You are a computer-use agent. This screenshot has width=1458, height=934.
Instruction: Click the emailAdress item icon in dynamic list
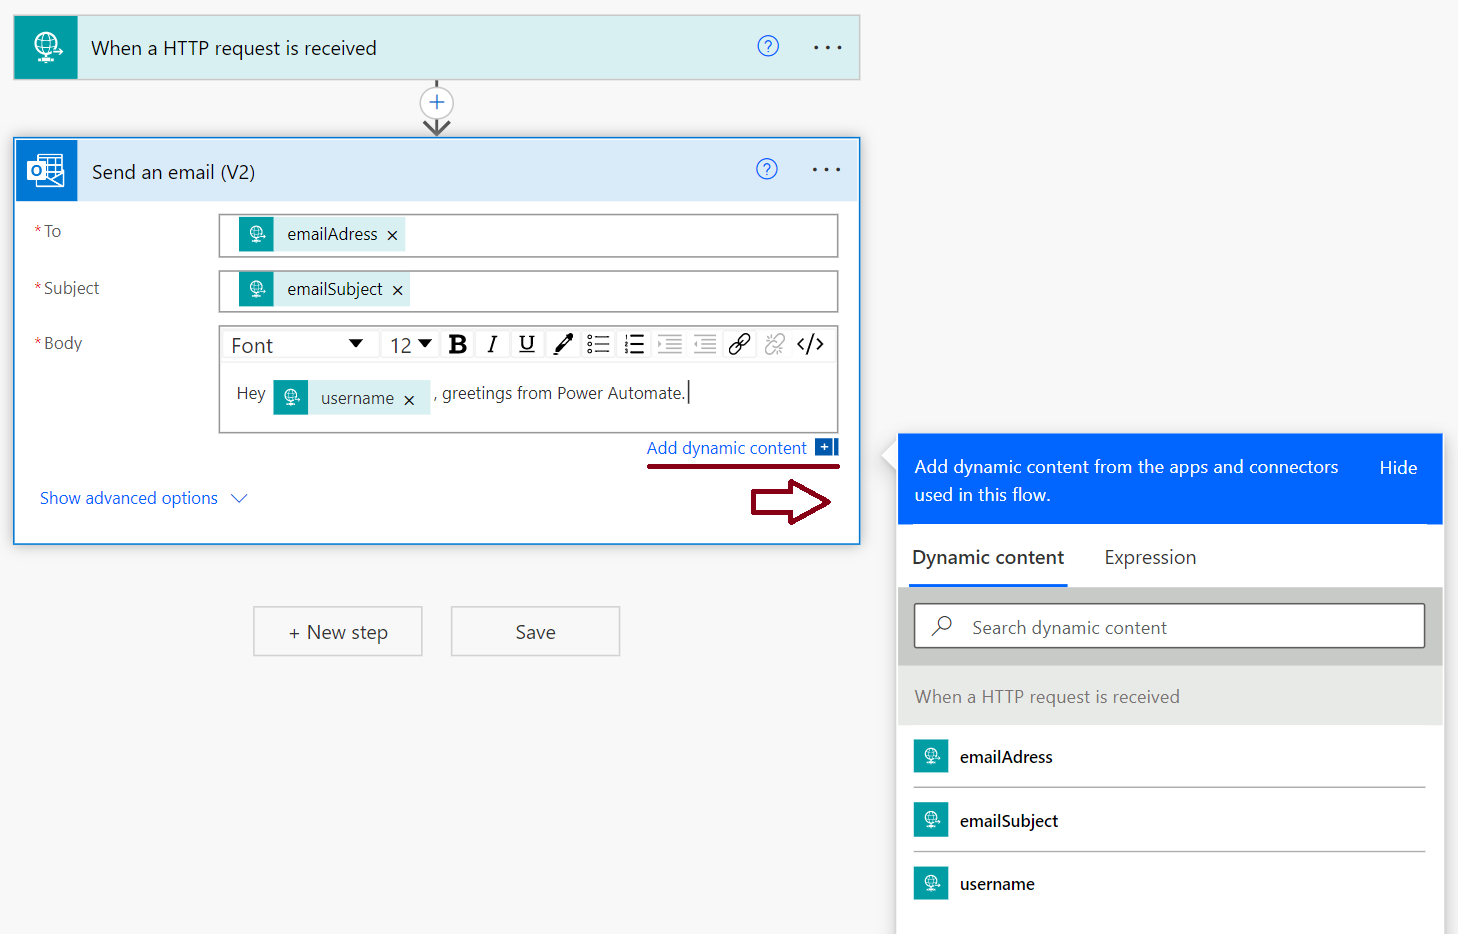(931, 756)
